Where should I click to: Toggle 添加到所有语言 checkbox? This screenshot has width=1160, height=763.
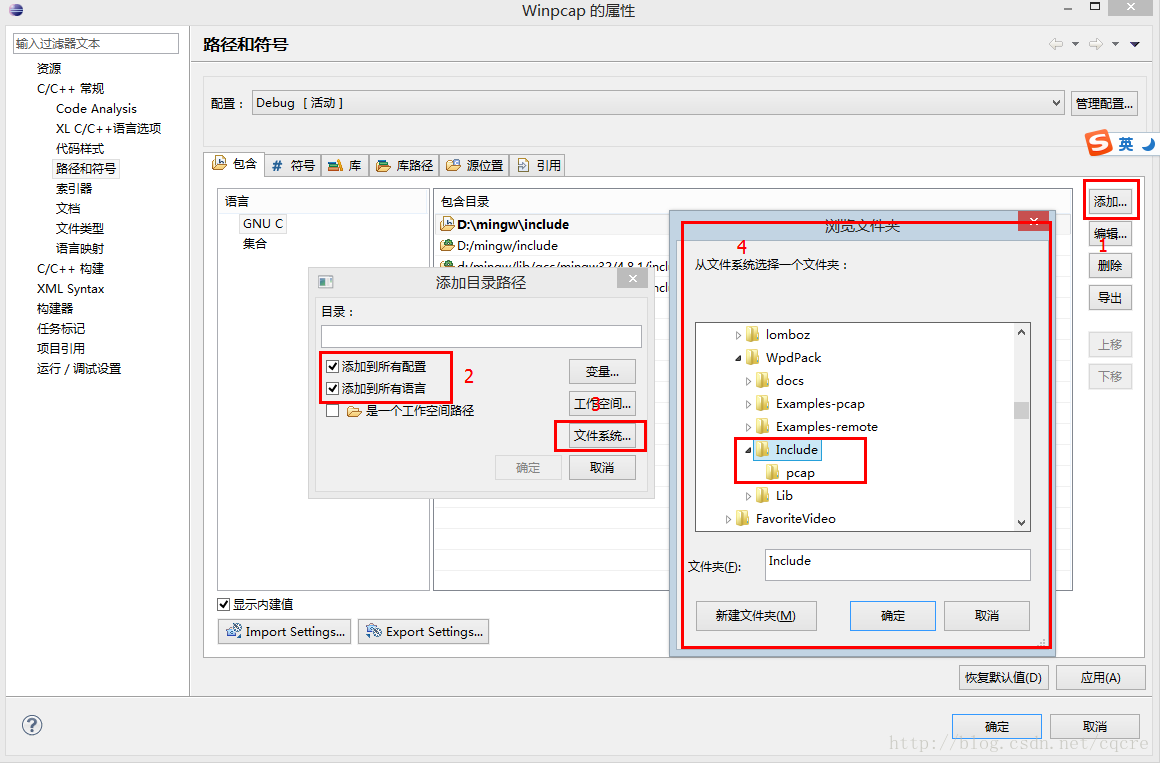332,388
